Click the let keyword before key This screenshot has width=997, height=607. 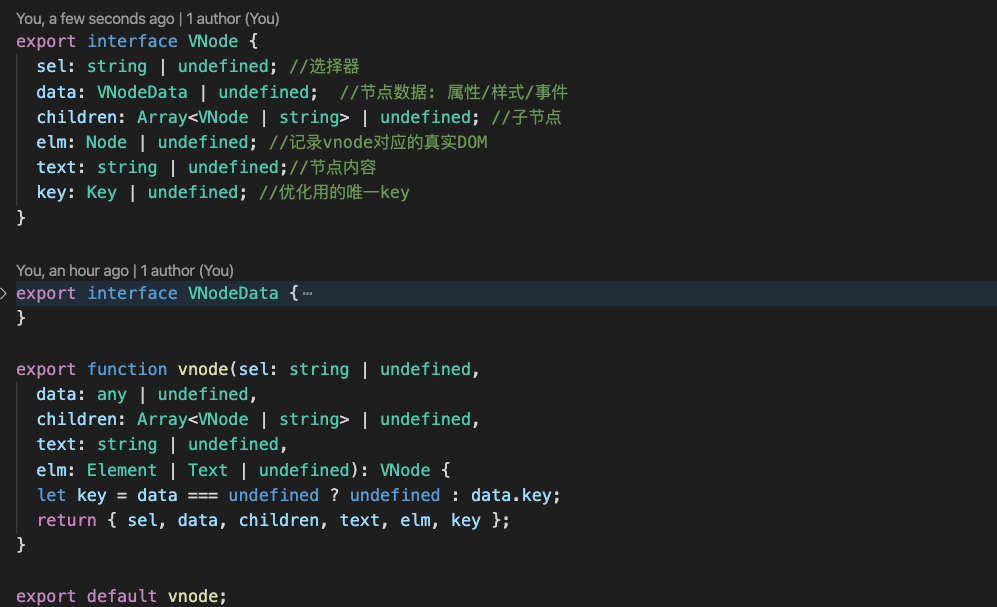(51, 495)
